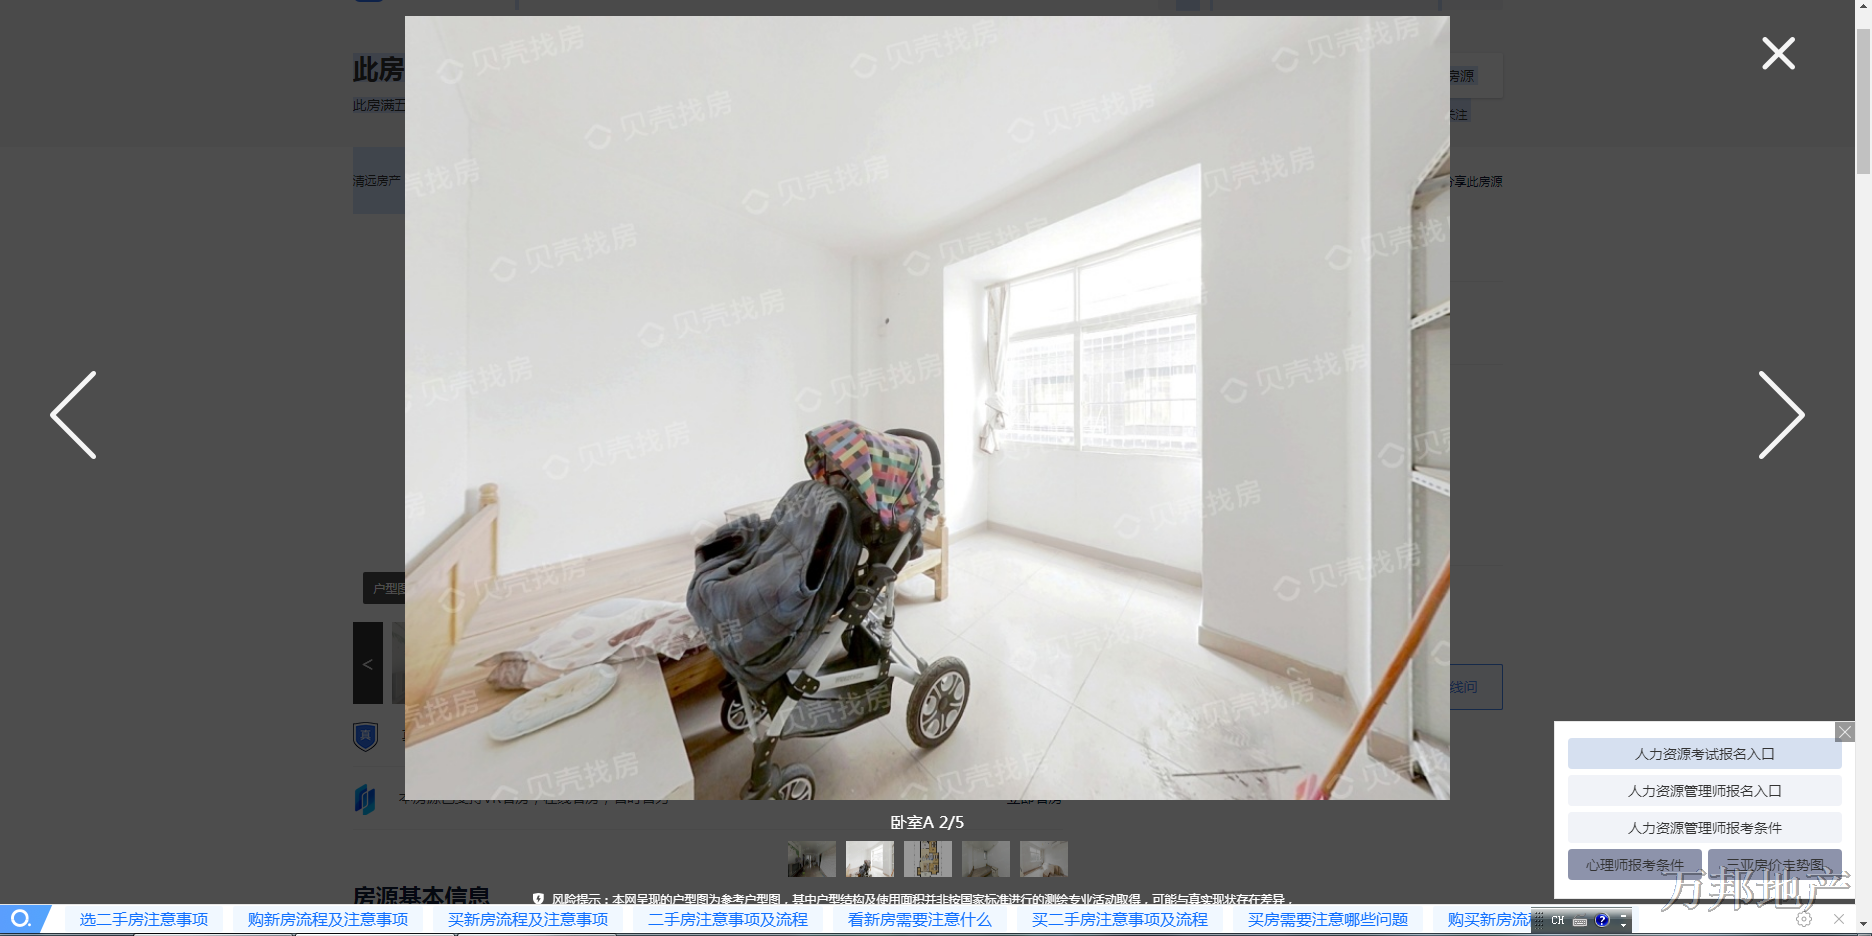1872x936 pixels.
Task: Open the fifth gallery thumbnail
Action: [x=1043, y=859]
